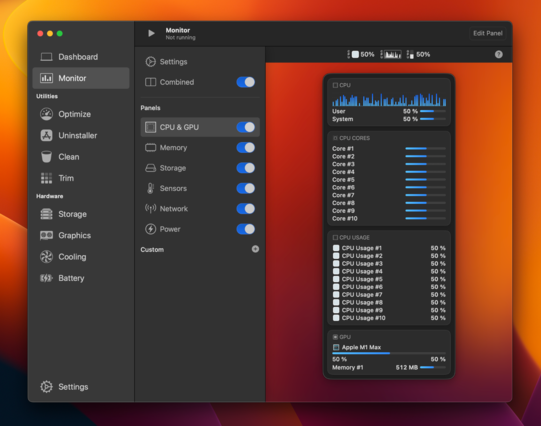Click the Power lightning bolt icon
This screenshot has height=426, width=541.
(x=150, y=229)
